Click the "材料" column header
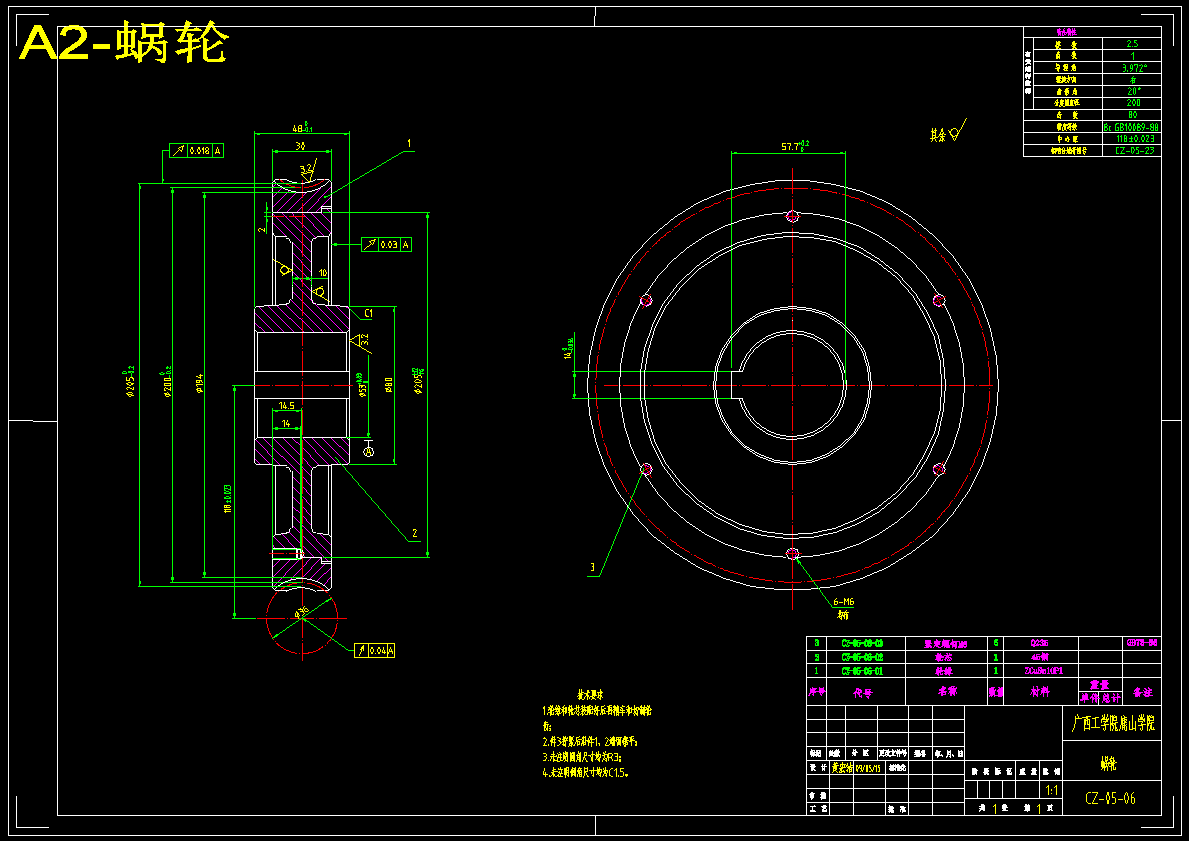The width and height of the screenshot is (1189, 841). (x=1040, y=692)
